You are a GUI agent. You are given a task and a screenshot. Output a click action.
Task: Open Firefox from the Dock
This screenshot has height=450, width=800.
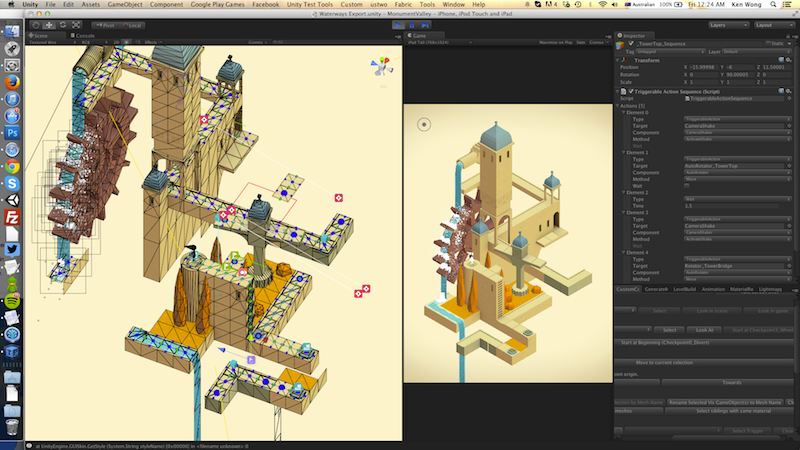(12, 82)
